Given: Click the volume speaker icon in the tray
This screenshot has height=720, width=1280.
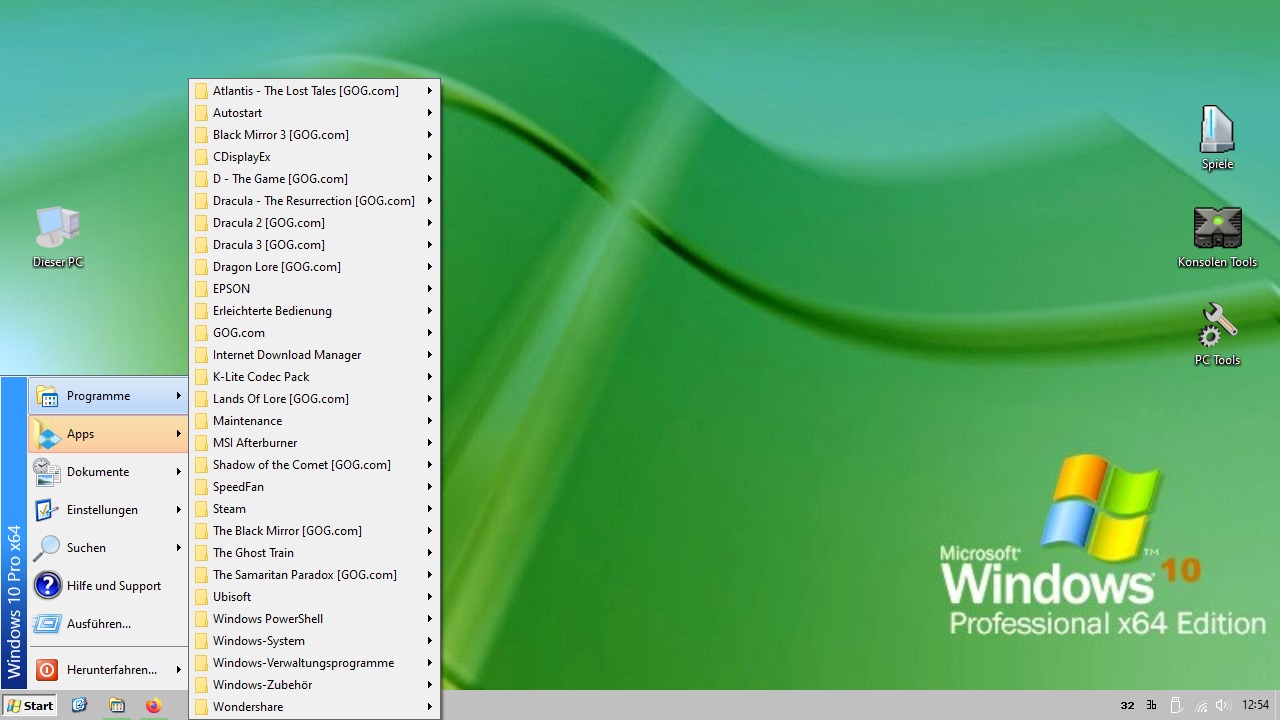Looking at the screenshot, I should coord(1224,705).
